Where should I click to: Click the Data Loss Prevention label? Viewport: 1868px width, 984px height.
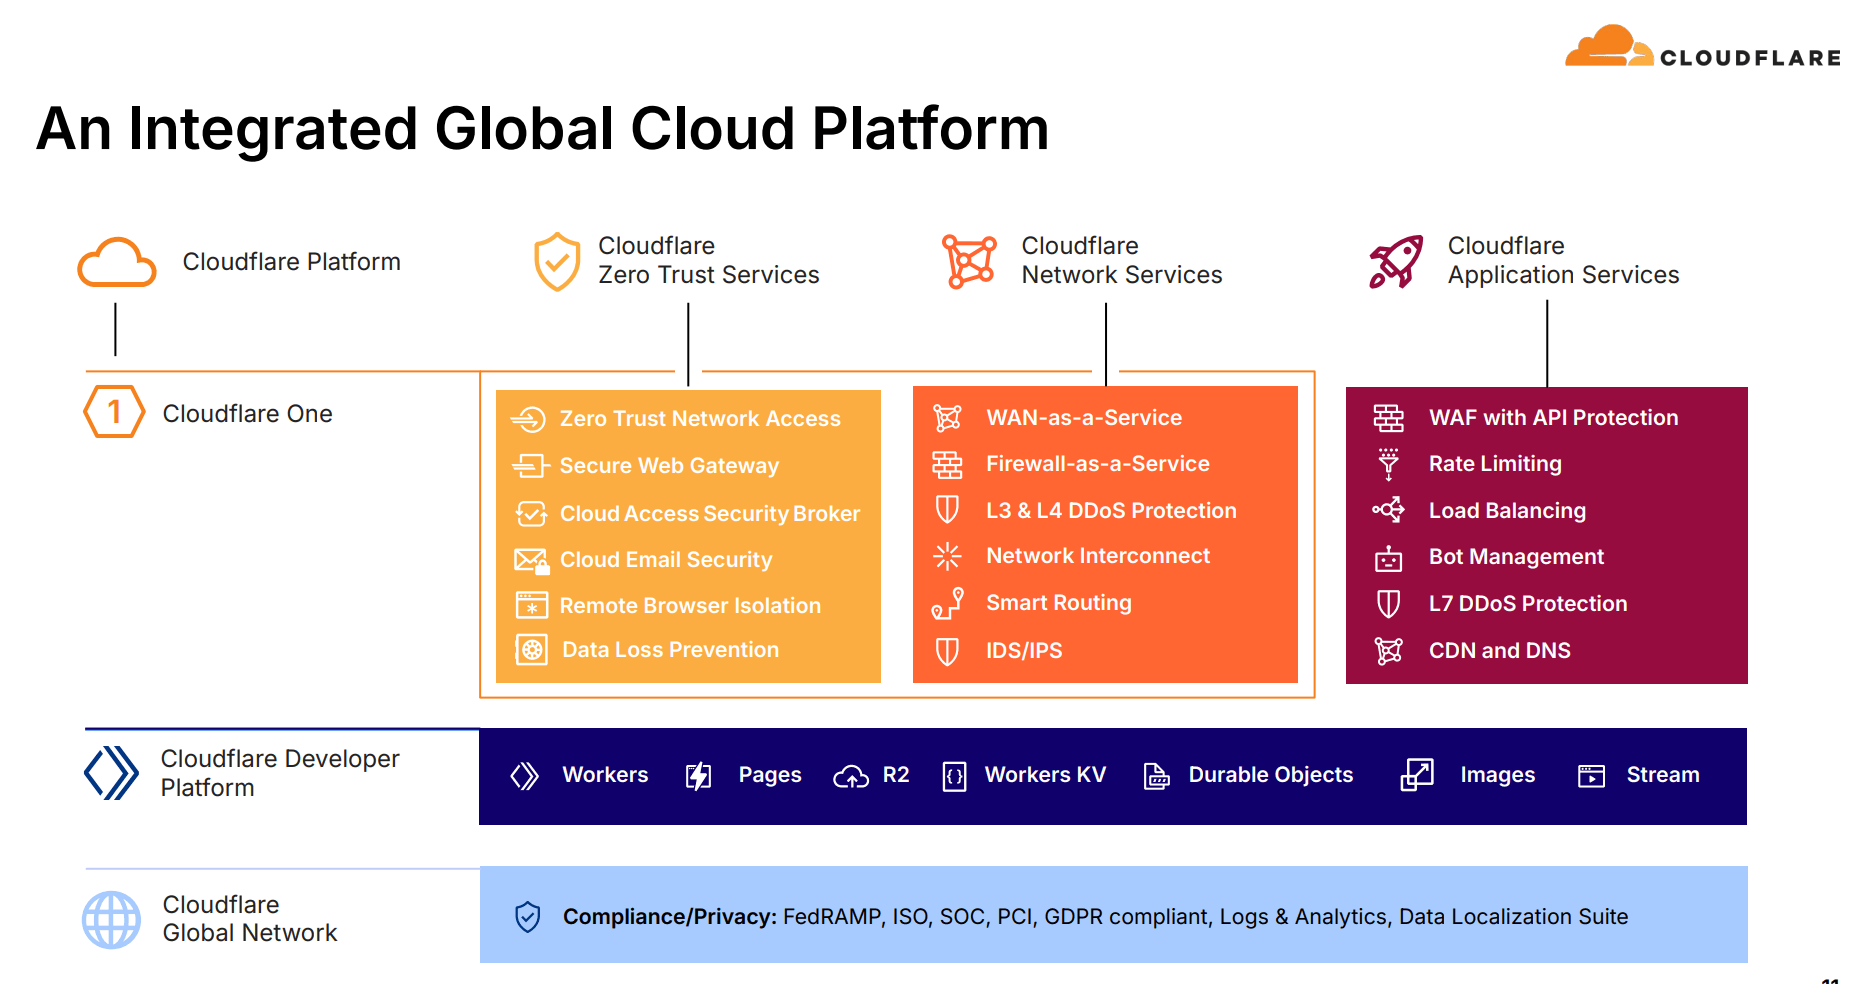point(670,650)
